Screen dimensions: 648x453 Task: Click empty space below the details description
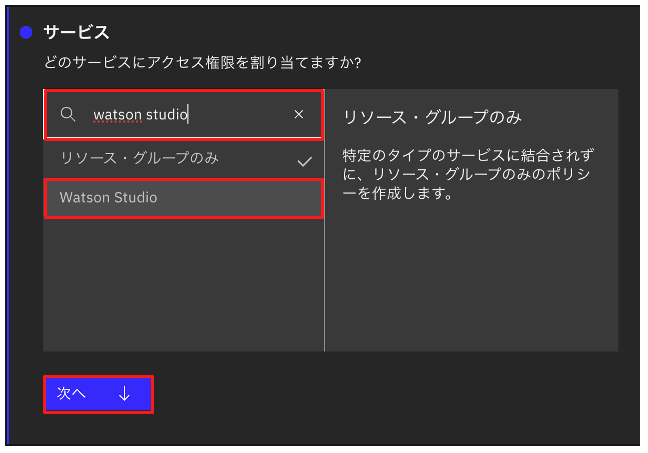pyautogui.click(x=470, y=280)
